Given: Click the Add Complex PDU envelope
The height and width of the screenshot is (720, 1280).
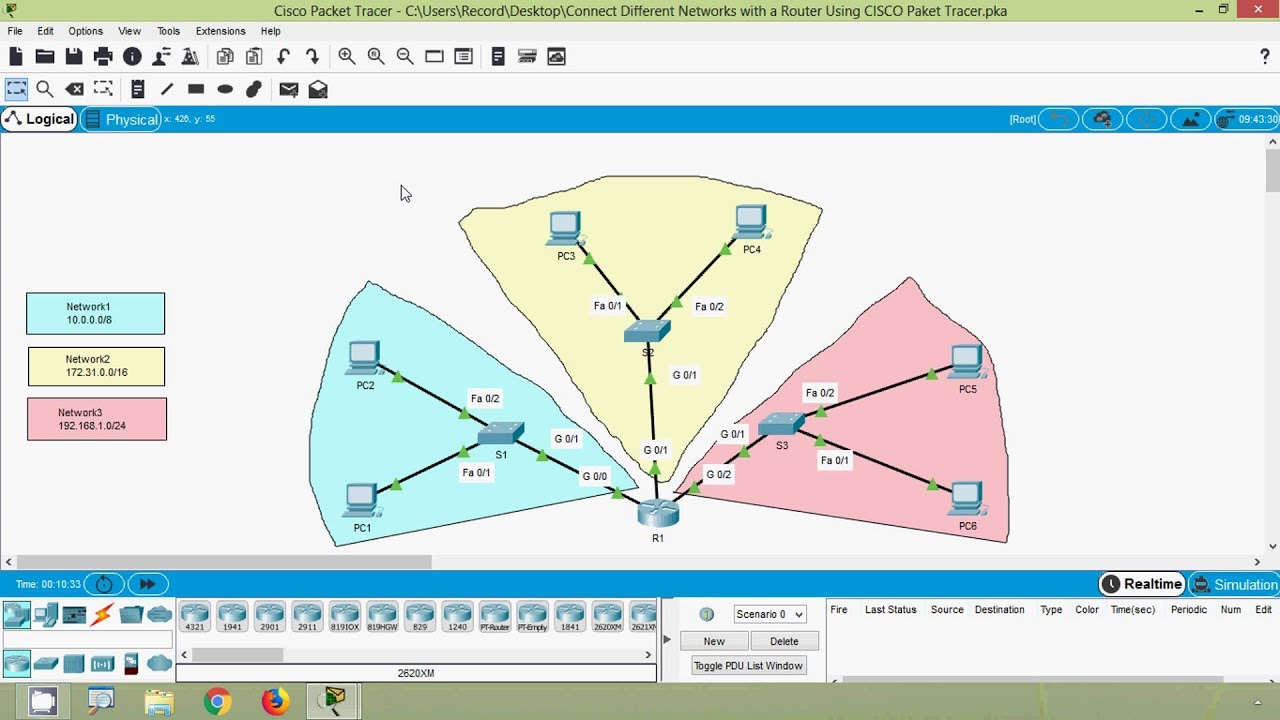Looking at the screenshot, I should click(318, 89).
